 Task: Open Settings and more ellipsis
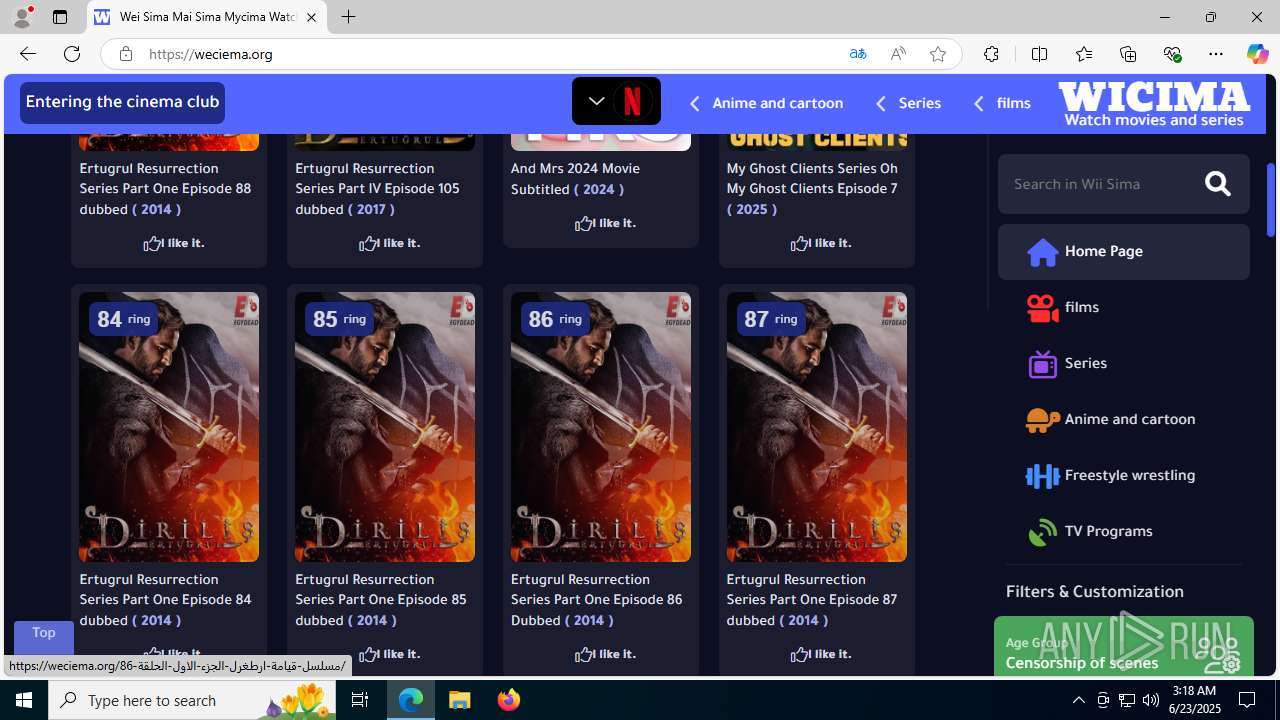coord(1215,54)
